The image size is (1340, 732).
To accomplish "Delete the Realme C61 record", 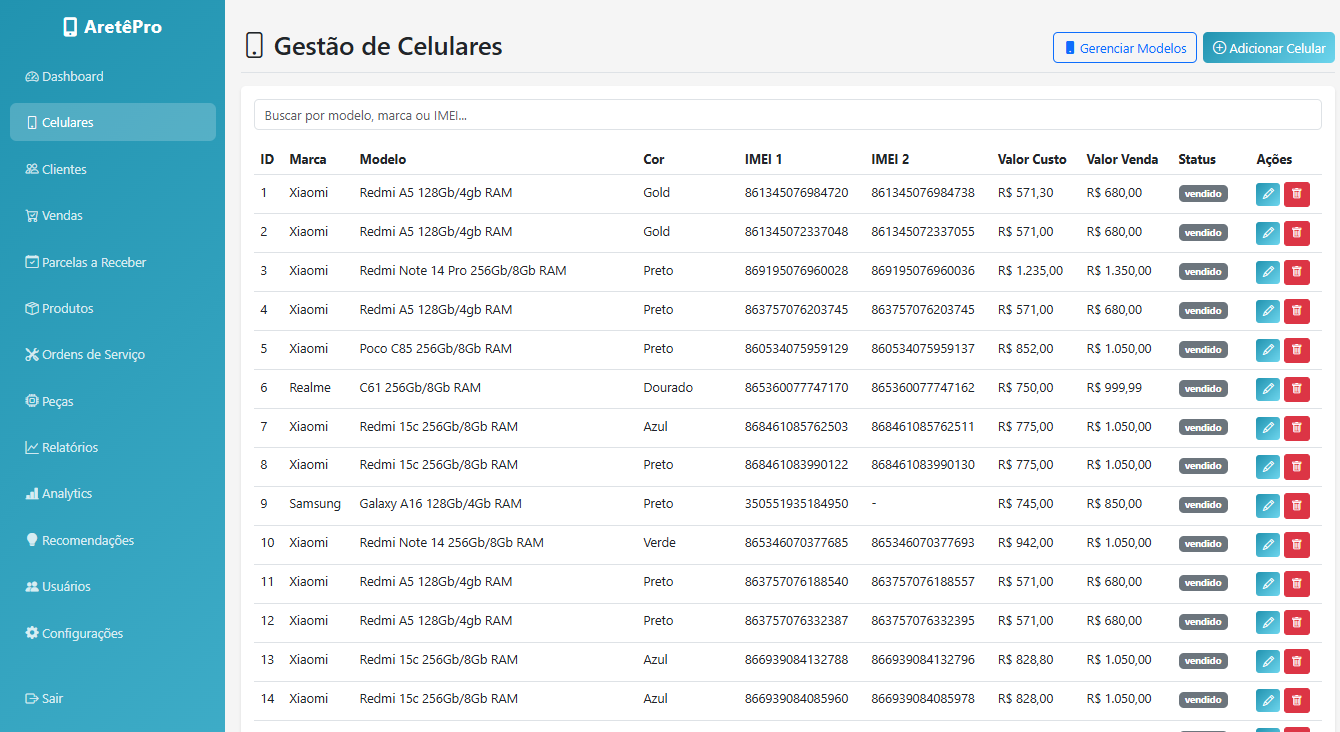I will pos(1296,389).
